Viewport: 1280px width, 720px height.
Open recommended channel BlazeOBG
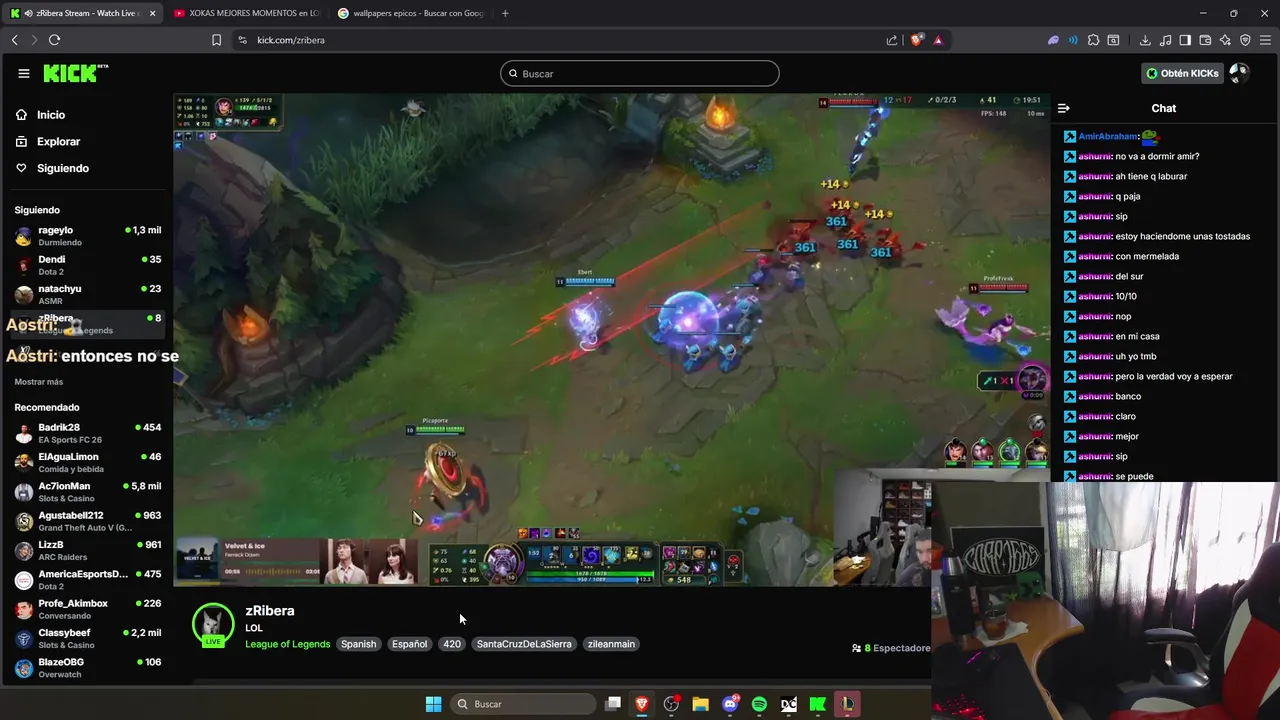pos(88,668)
